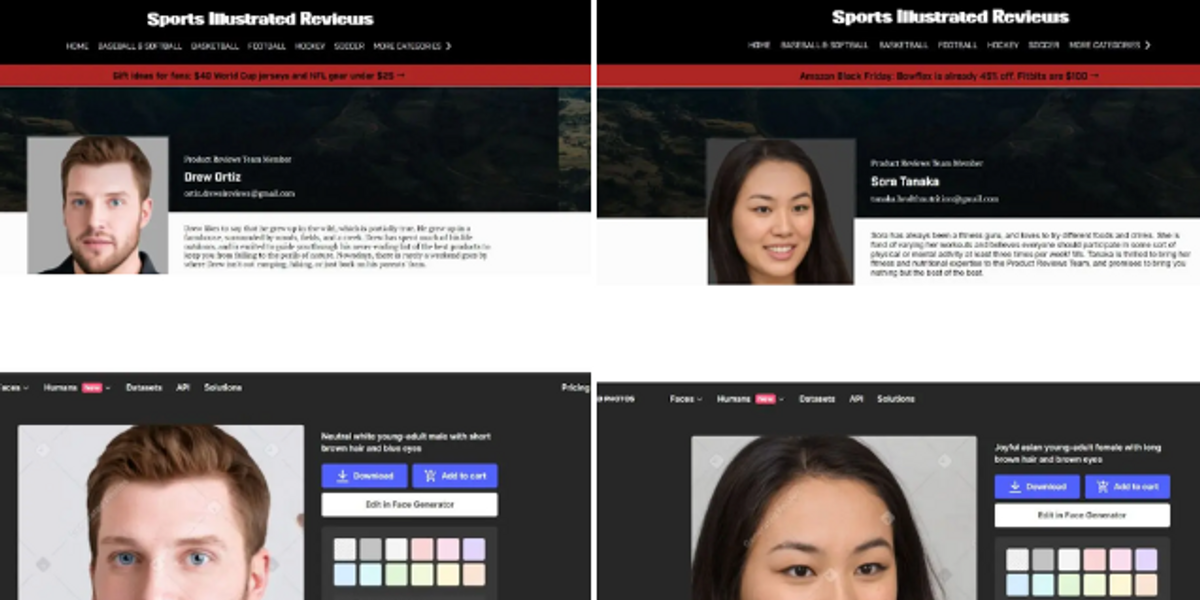Click the pink New badge on the female face page
The width and height of the screenshot is (1200, 600).
[765, 399]
